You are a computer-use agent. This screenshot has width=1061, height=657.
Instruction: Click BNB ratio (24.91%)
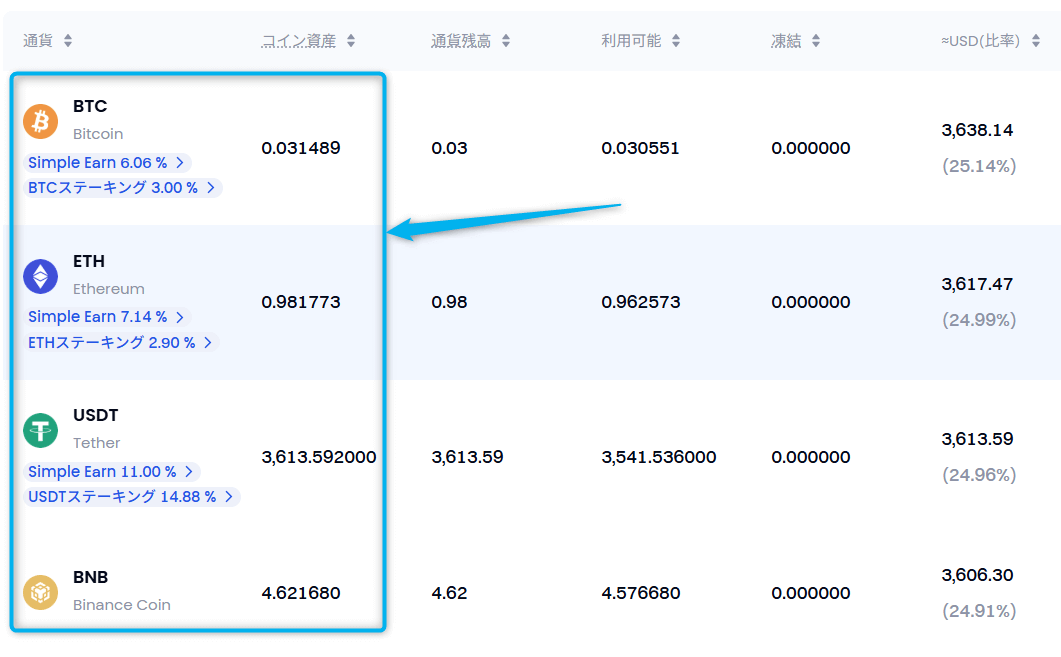point(979,611)
